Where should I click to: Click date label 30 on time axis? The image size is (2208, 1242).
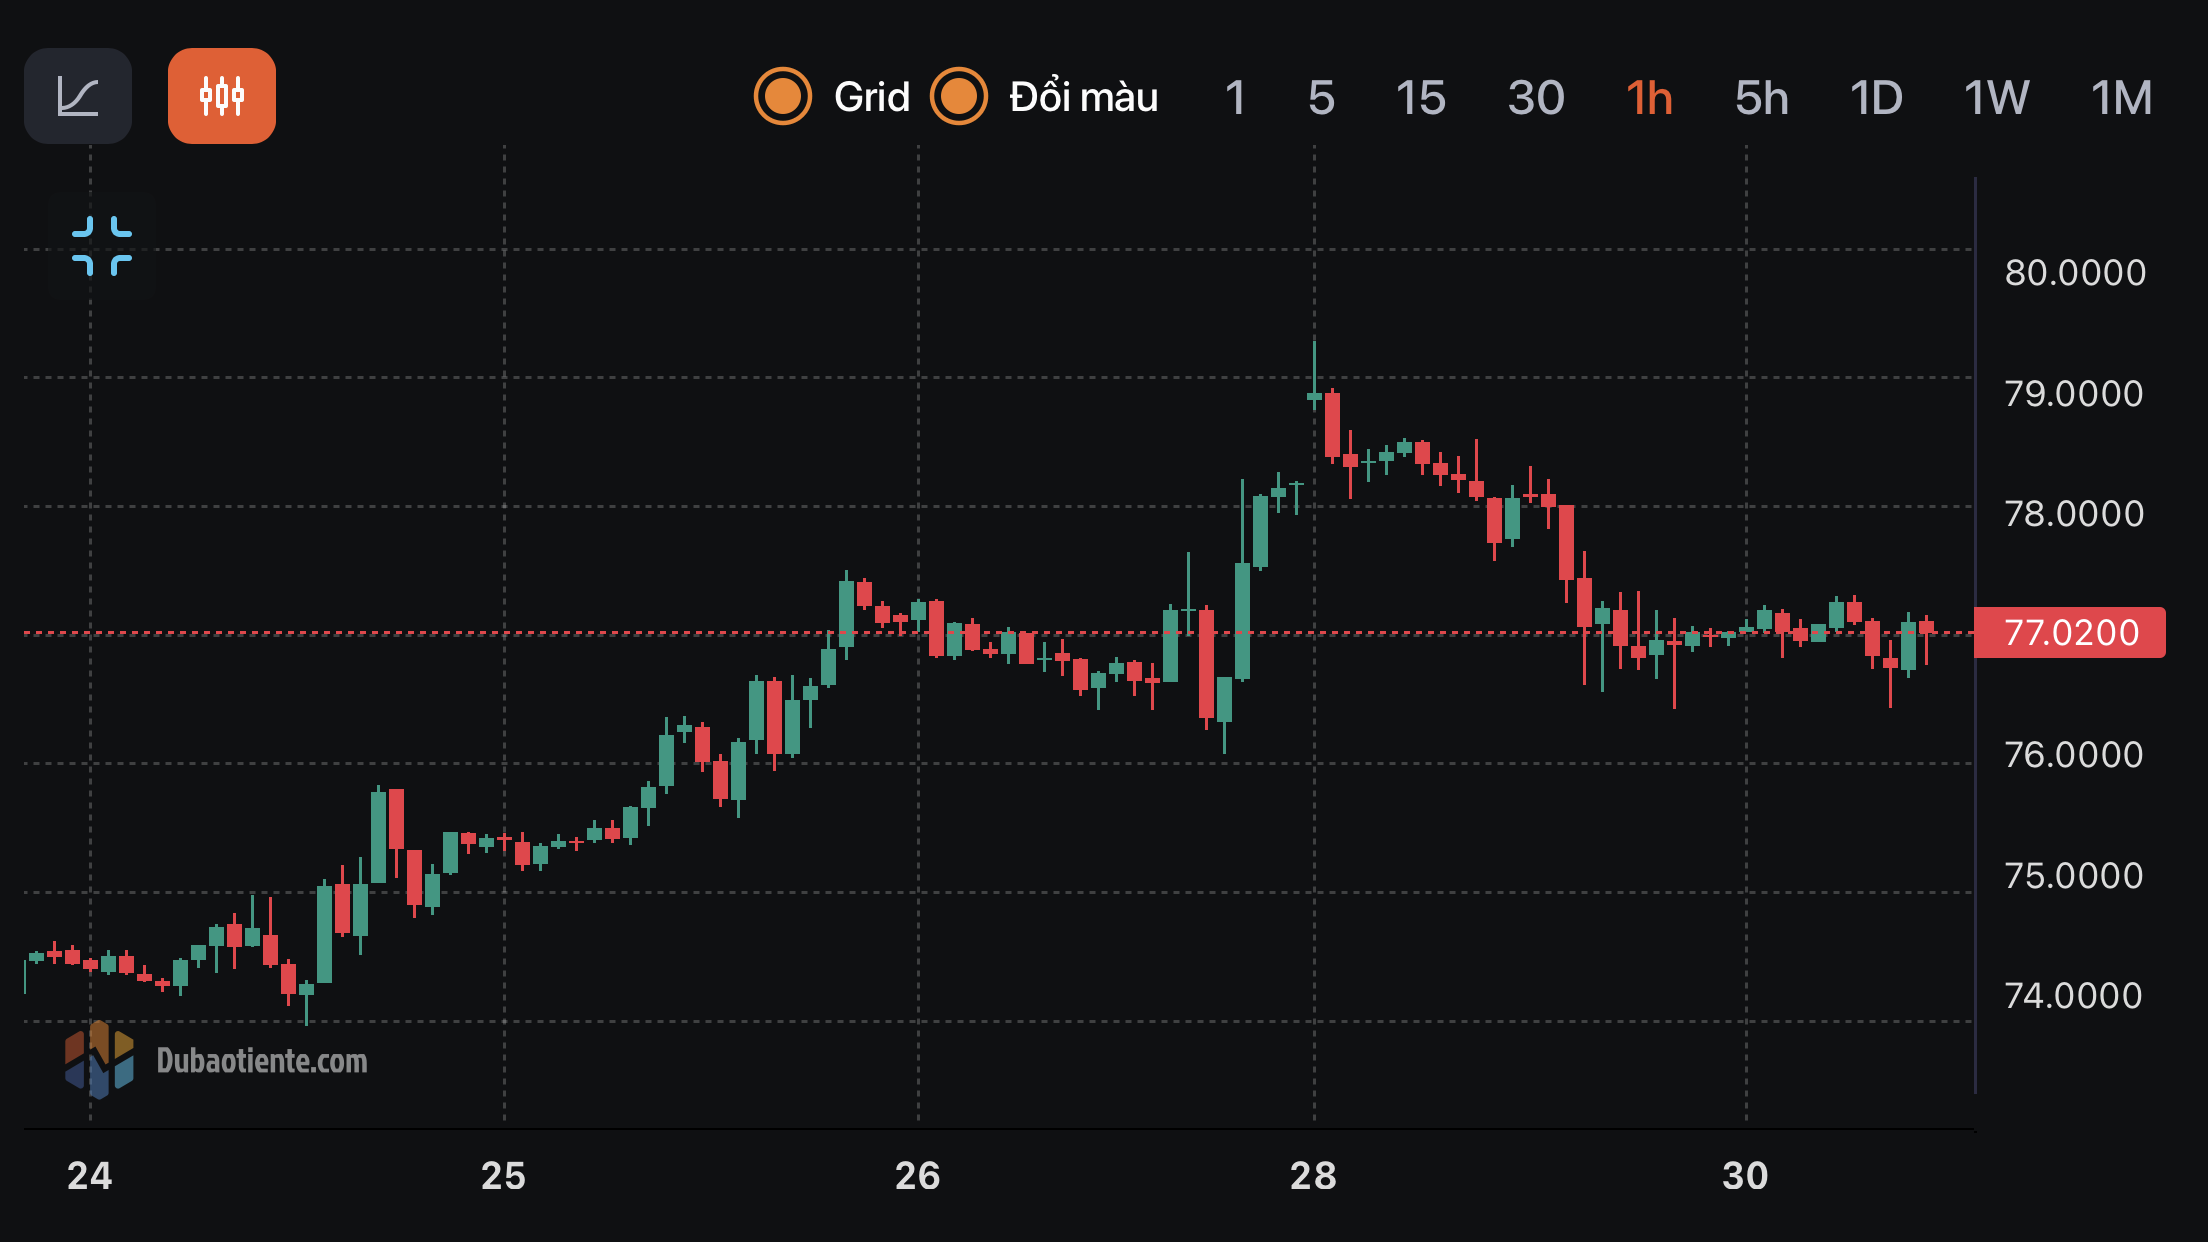pos(1745,1176)
